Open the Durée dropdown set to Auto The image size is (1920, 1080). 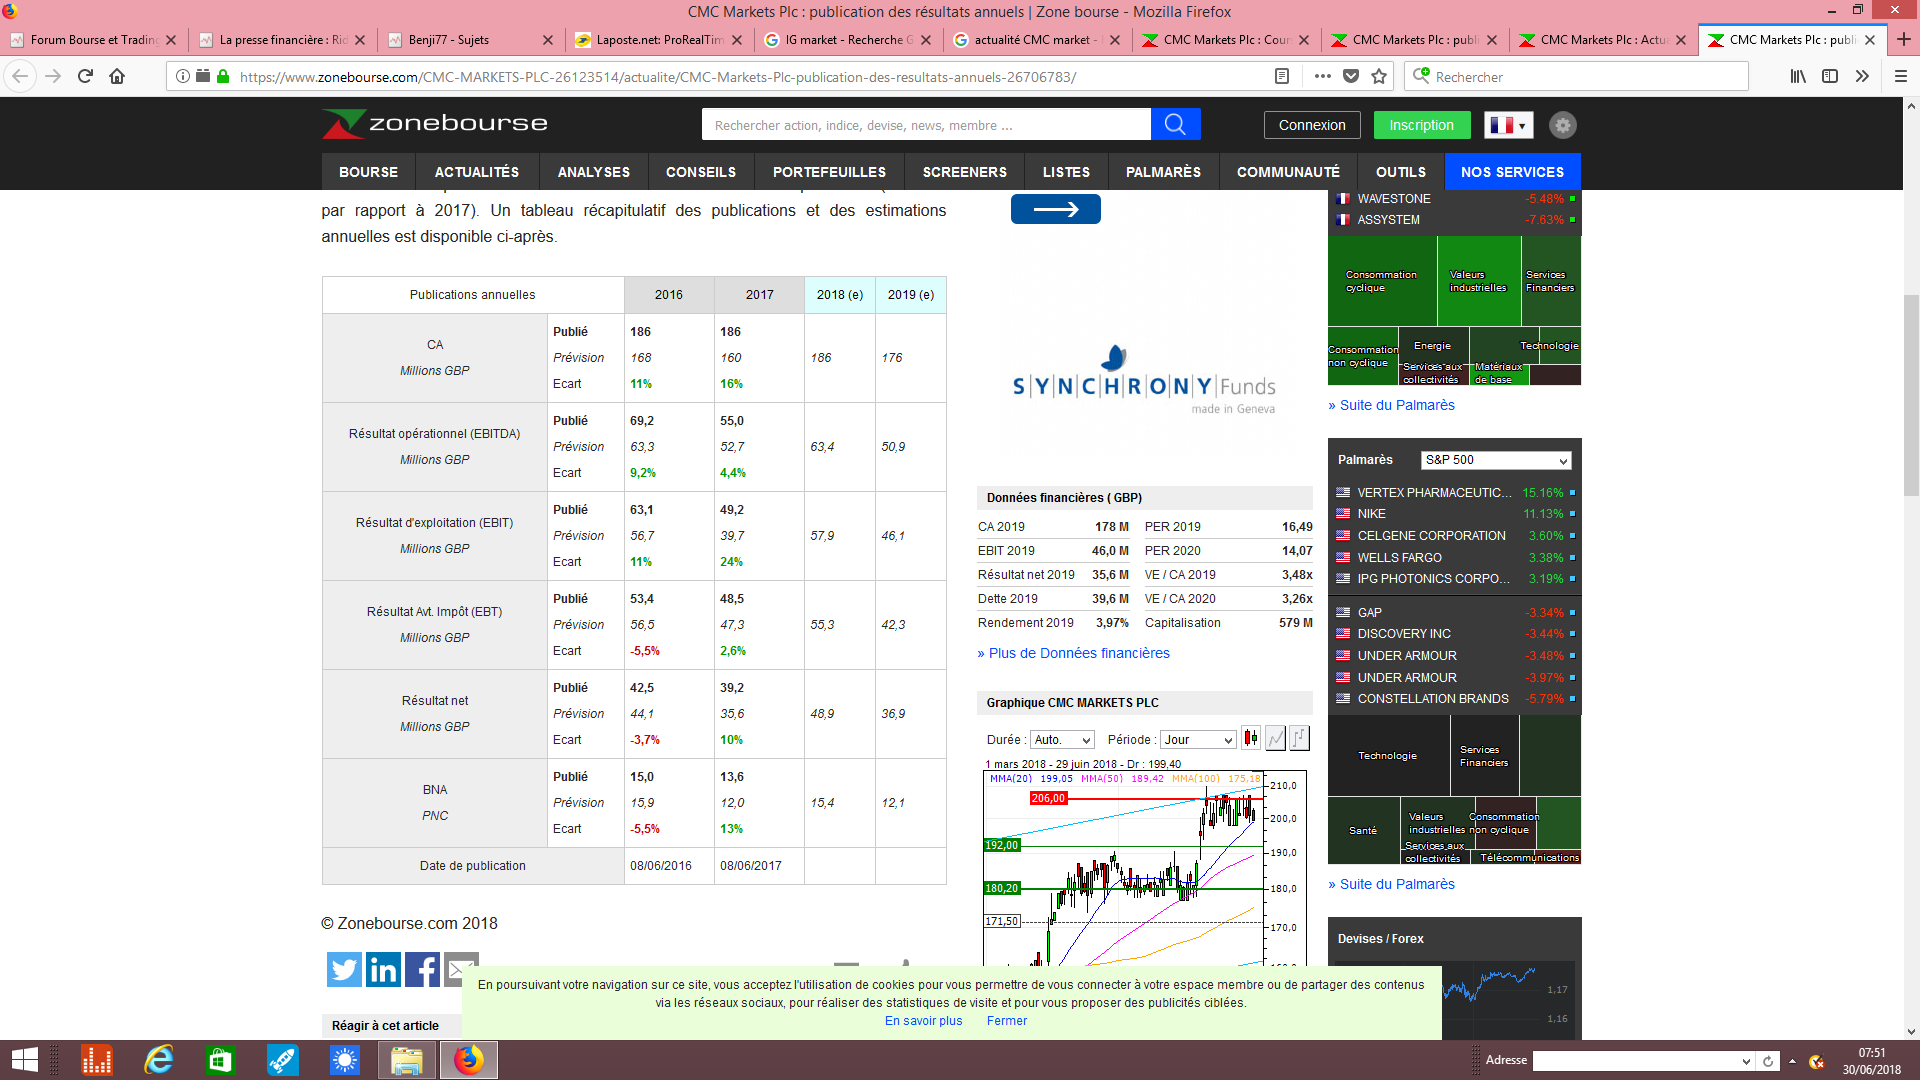pos(1062,740)
